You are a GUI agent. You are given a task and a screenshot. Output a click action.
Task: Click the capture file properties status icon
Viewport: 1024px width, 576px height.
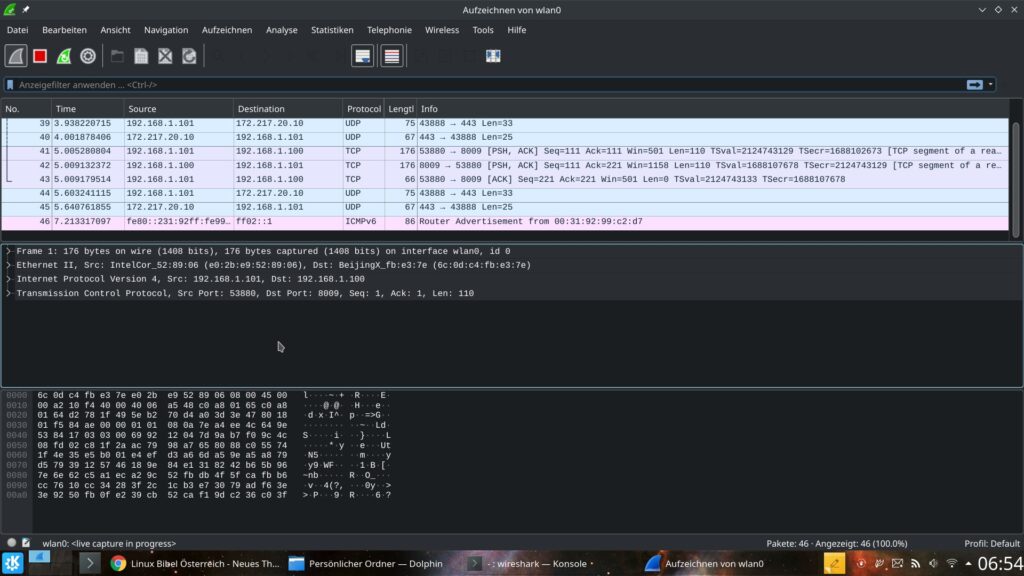point(26,543)
